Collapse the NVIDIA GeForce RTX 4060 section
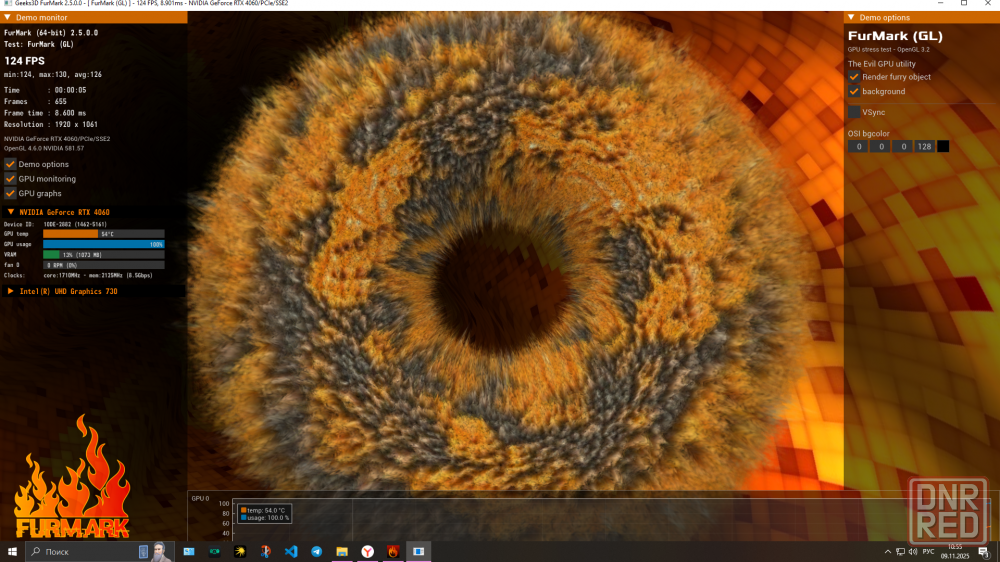Viewport: 1000px width, 562px height. point(11,212)
